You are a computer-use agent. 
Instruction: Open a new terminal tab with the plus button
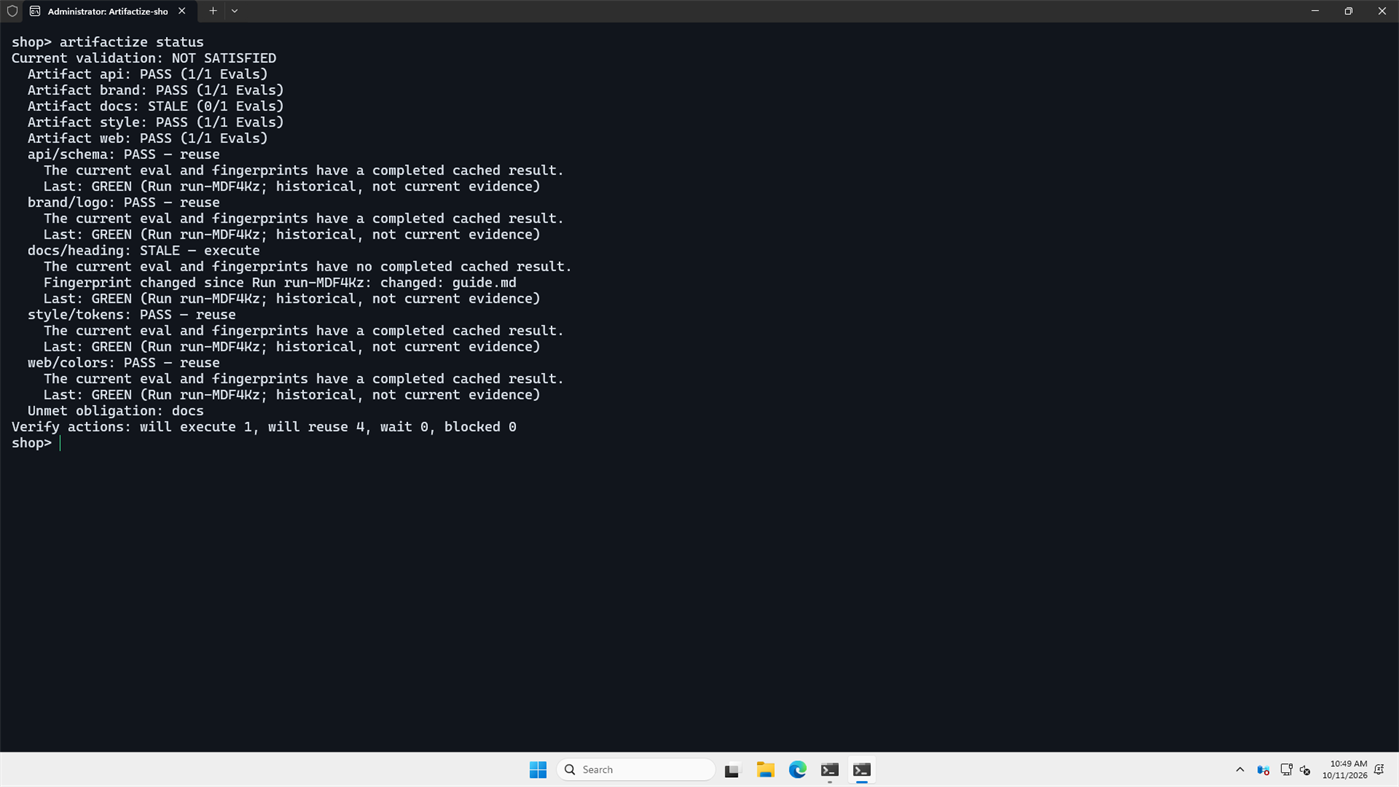click(x=213, y=11)
